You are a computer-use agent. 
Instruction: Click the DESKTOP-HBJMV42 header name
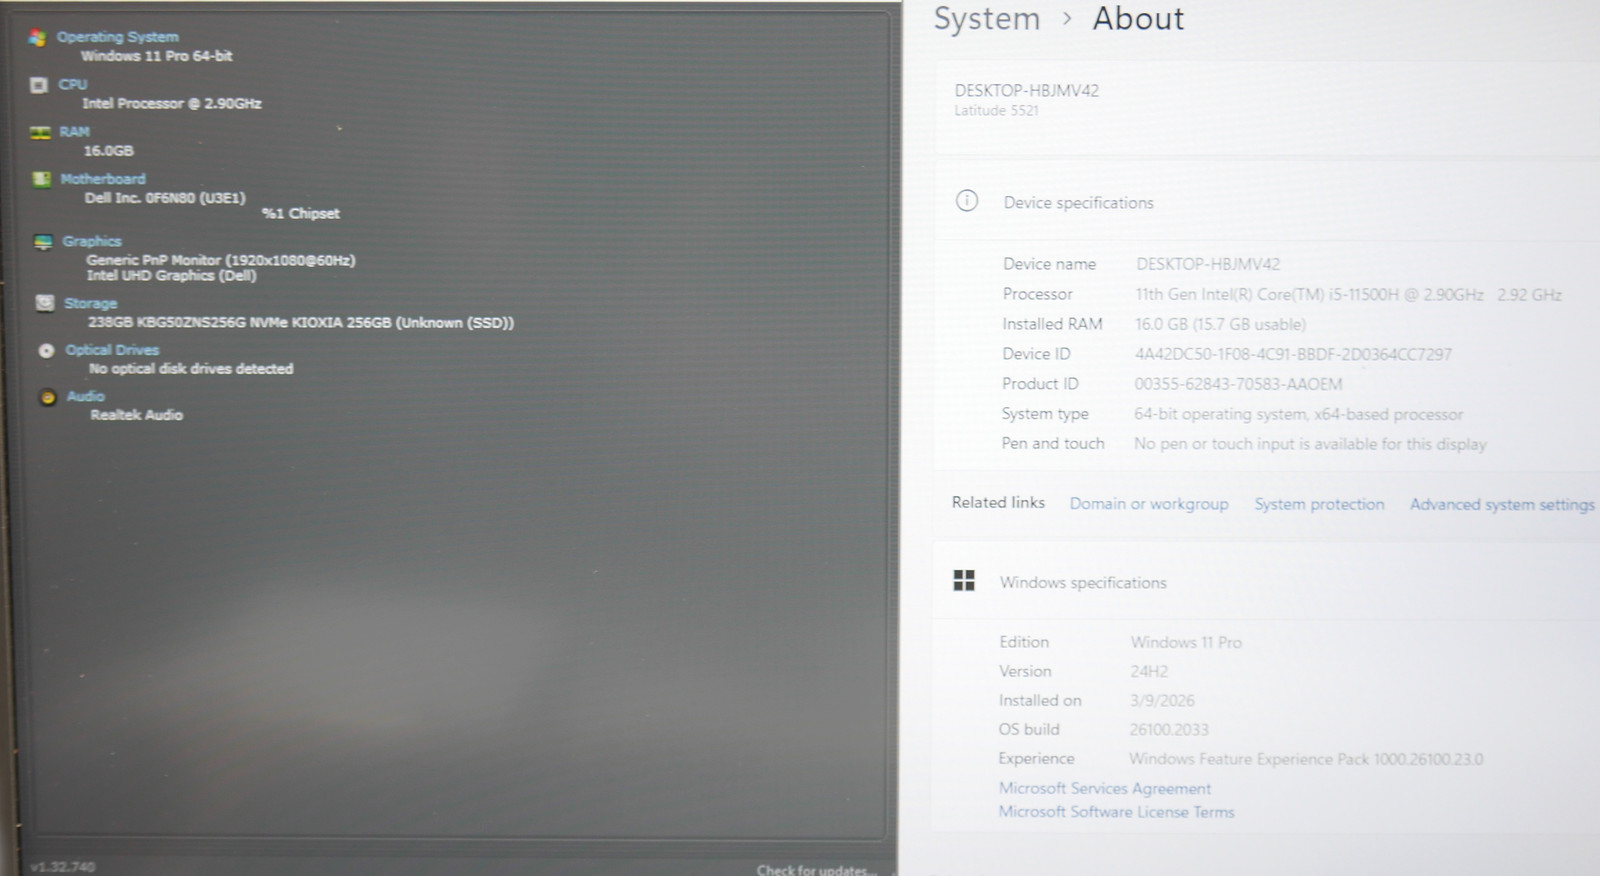[x=1027, y=90]
